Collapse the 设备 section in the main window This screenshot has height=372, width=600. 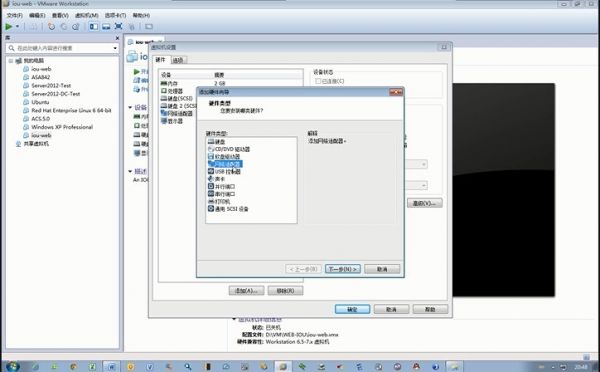tap(130, 108)
